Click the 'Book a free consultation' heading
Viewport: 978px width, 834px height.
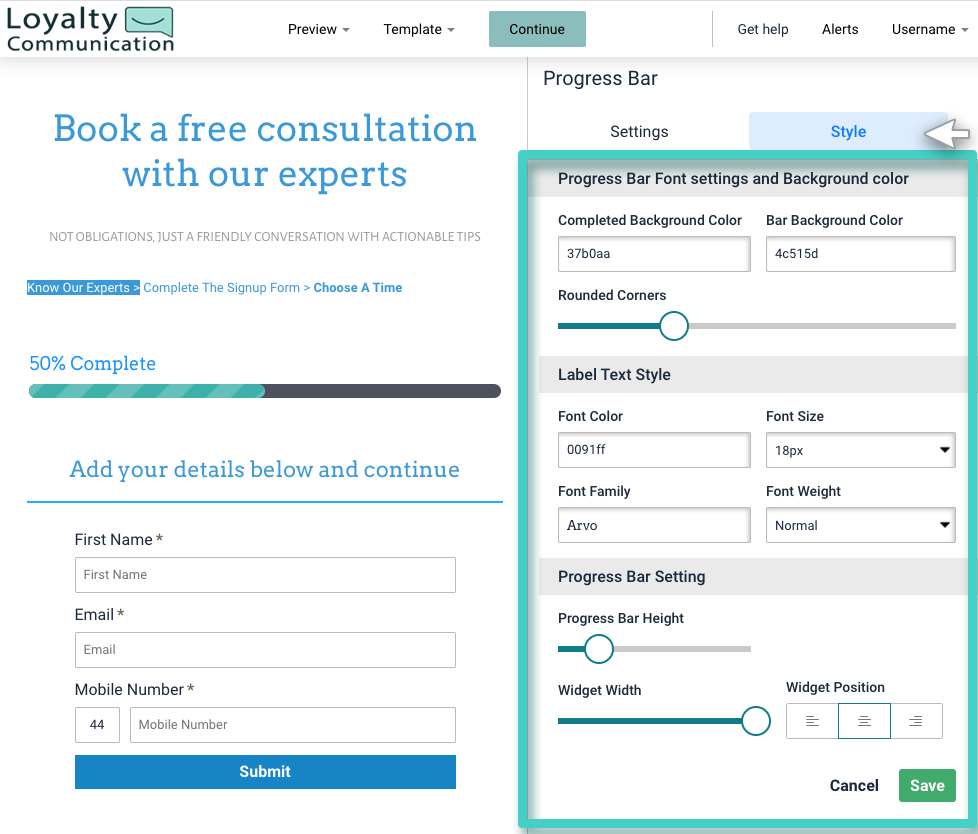click(x=265, y=151)
